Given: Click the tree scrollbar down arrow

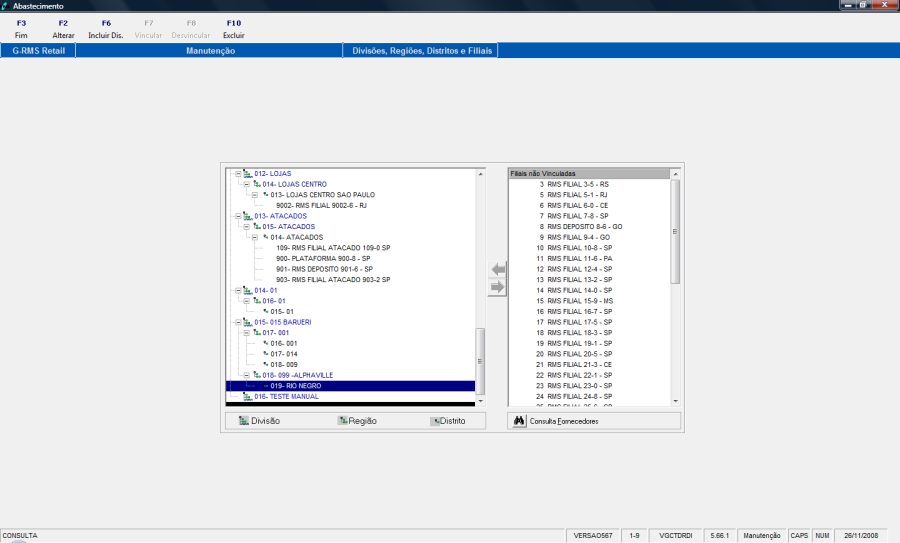Looking at the screenshot, I should [x=481, y=401].
